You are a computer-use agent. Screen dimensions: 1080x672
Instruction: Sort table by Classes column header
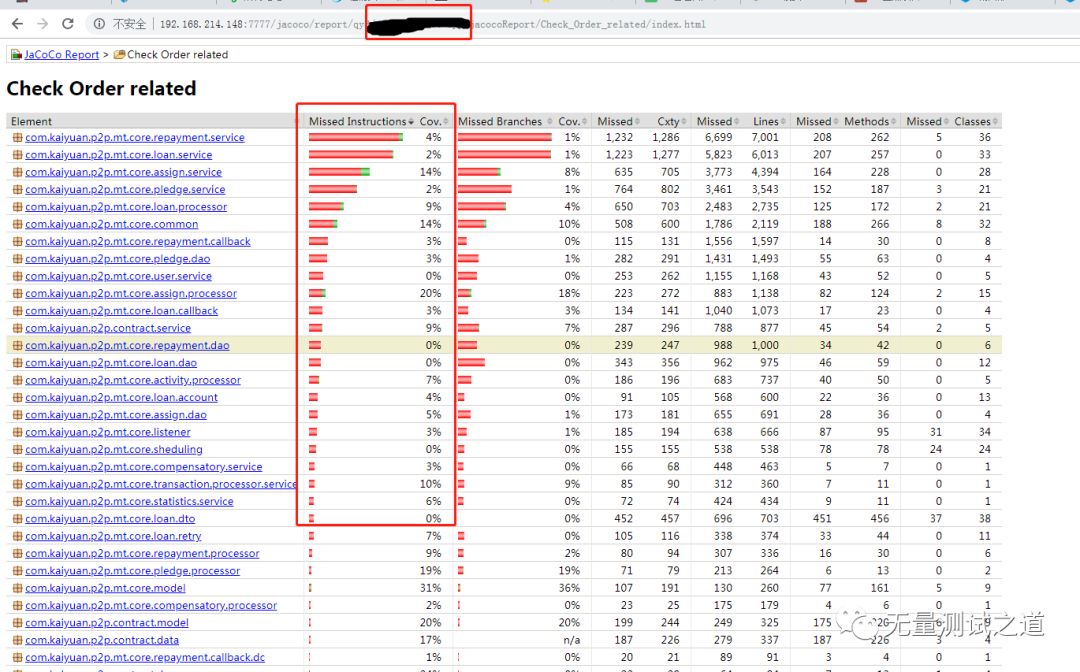(971, 121)
